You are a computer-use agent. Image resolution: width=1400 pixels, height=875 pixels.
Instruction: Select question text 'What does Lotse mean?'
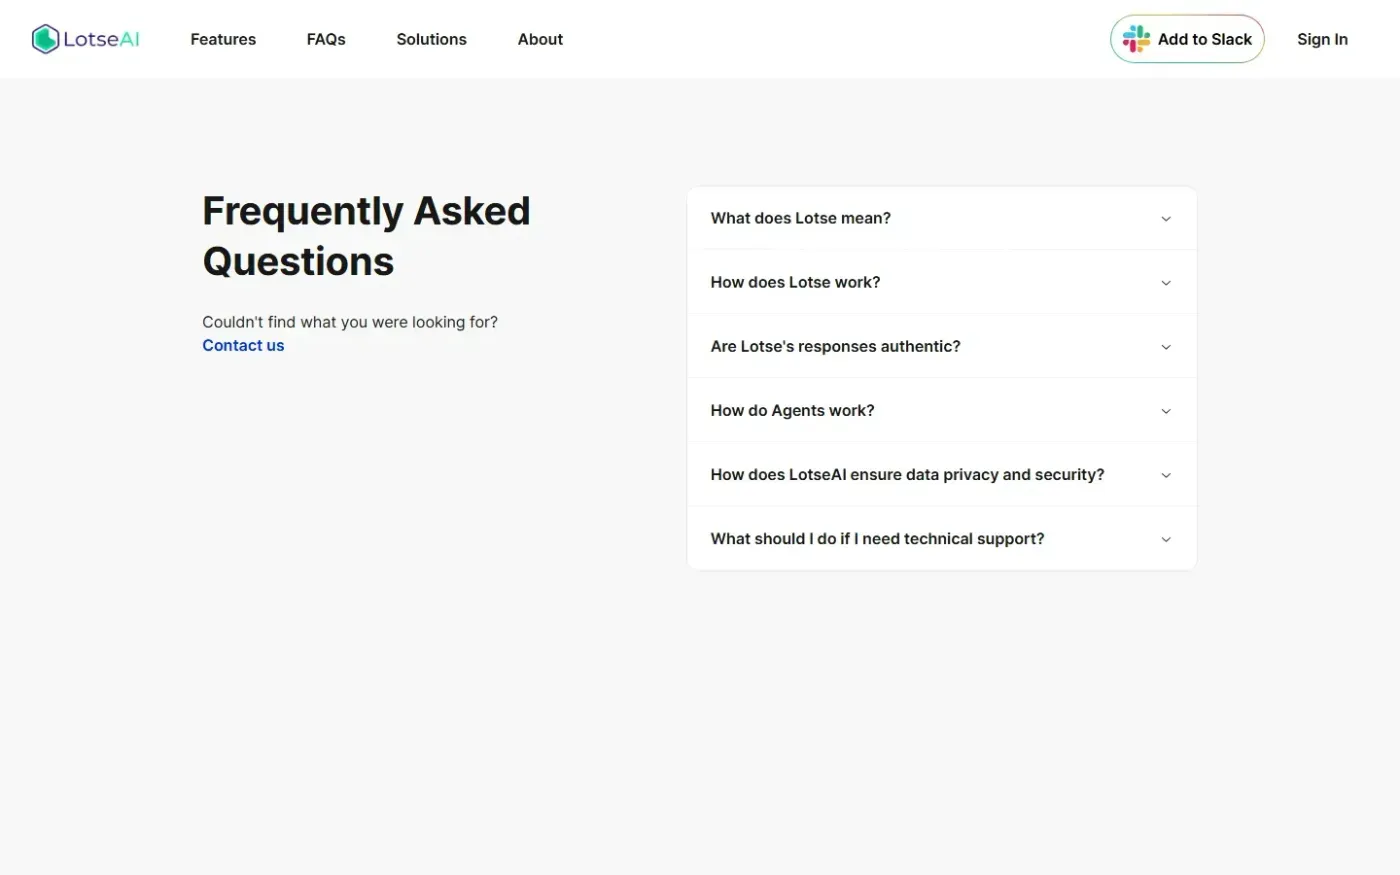click(800, 218)
